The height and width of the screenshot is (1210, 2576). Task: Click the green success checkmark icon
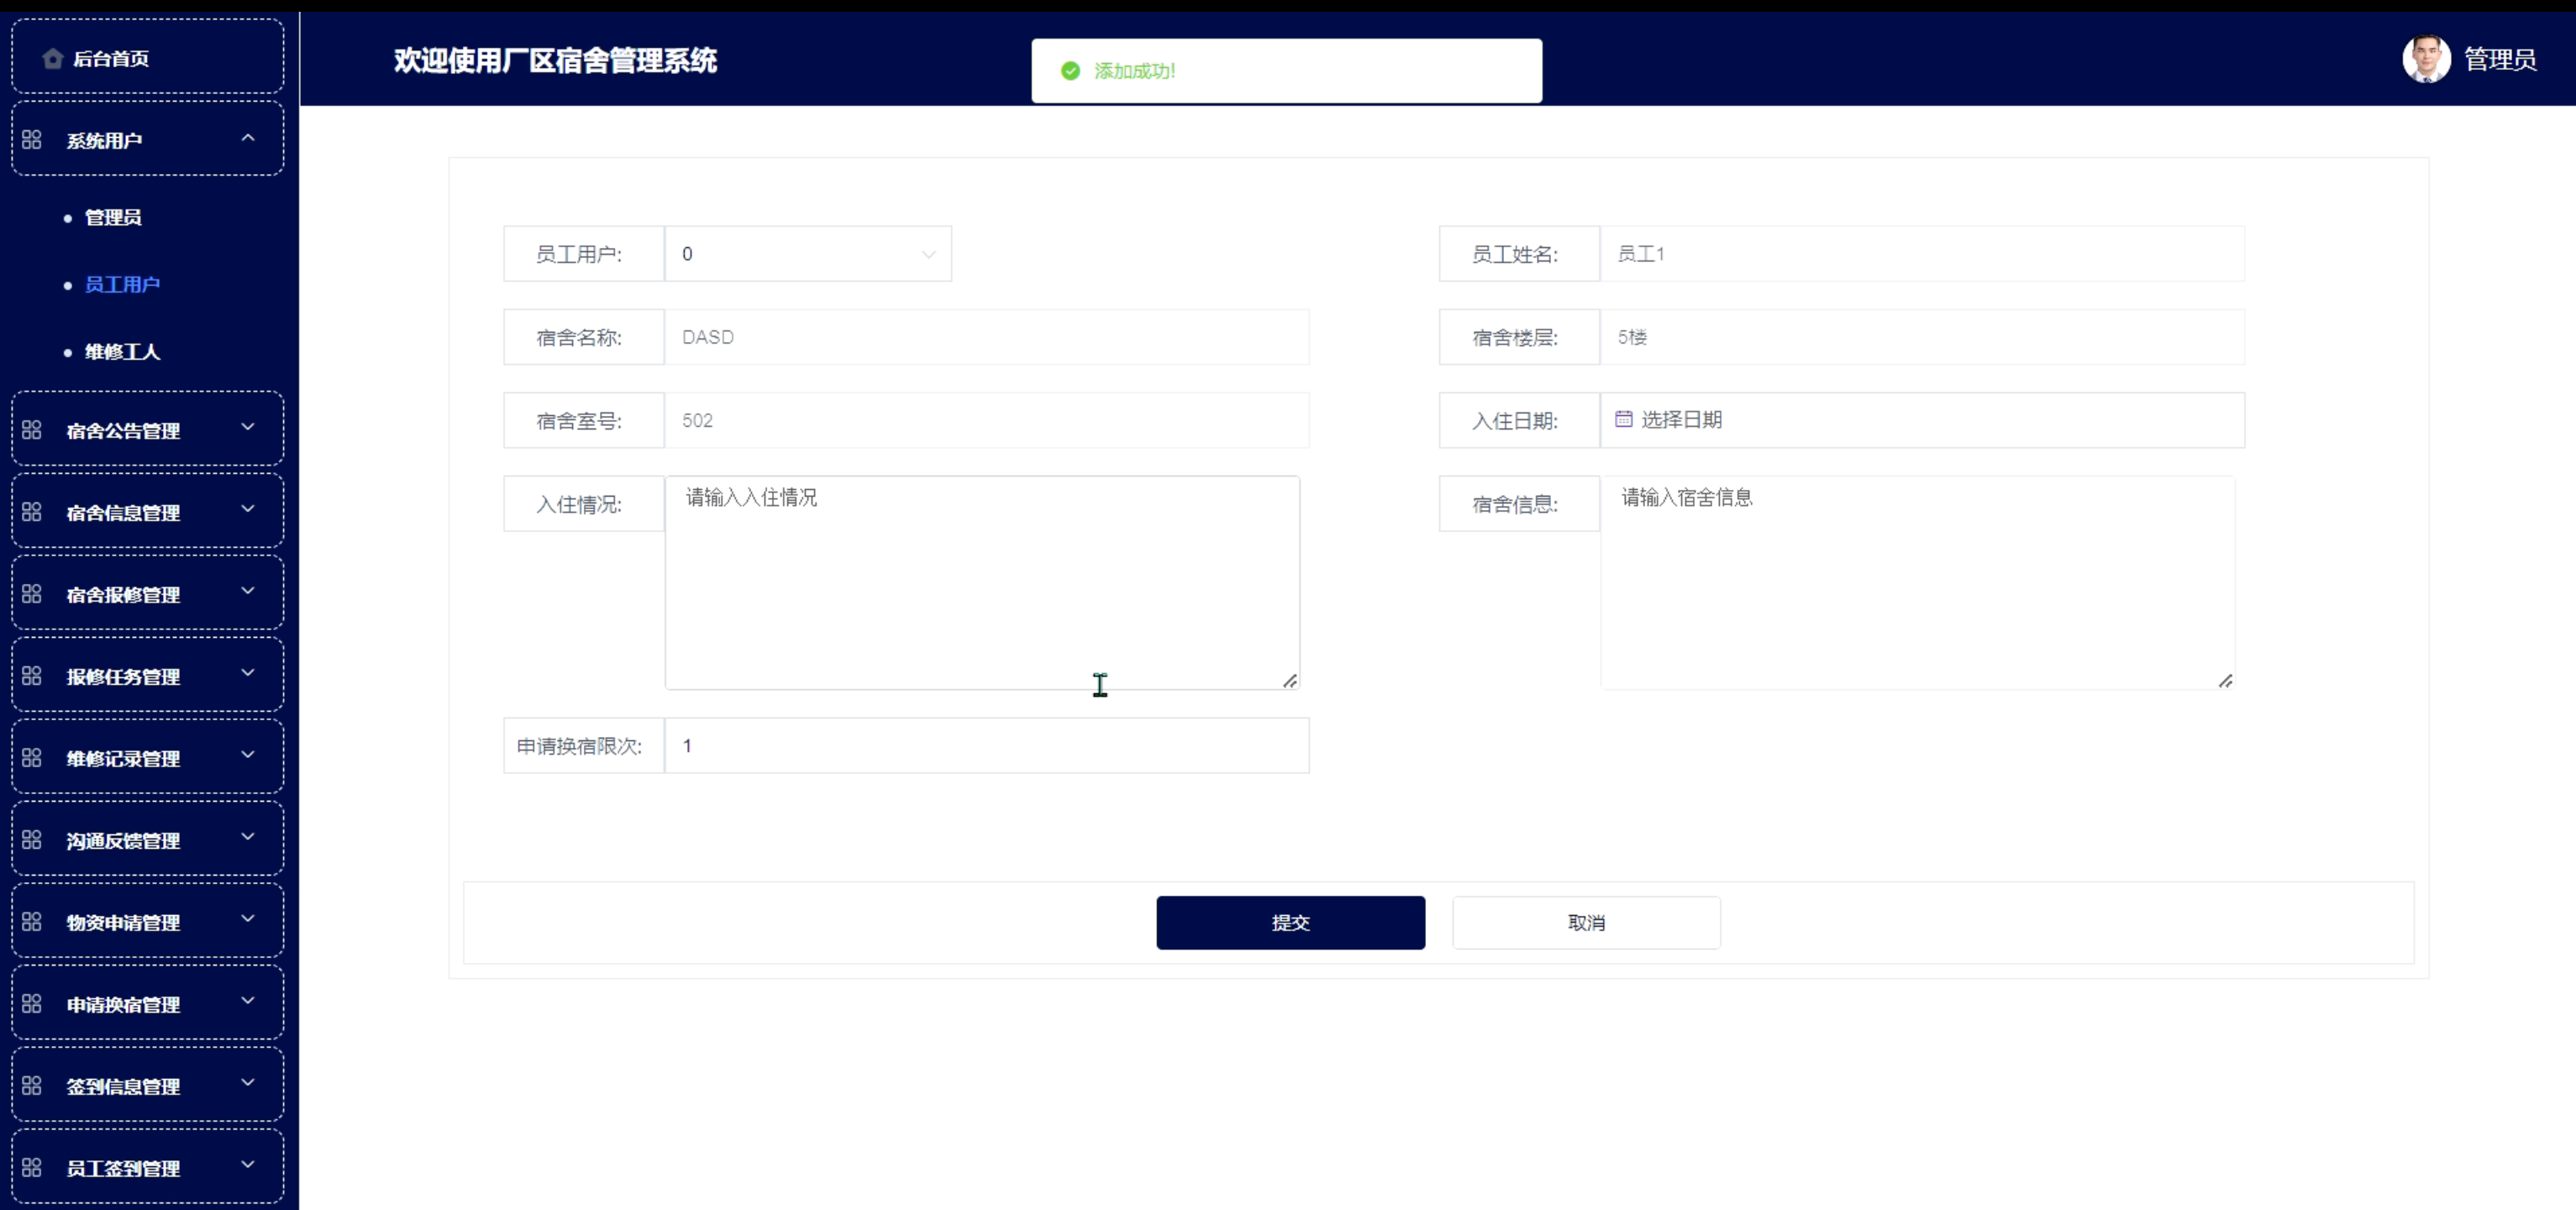click(x=1071, y=71)
